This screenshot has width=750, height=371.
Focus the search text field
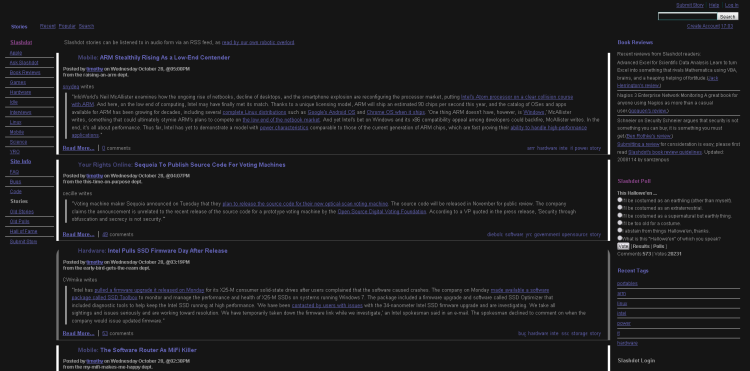click(x=687, y=17)
